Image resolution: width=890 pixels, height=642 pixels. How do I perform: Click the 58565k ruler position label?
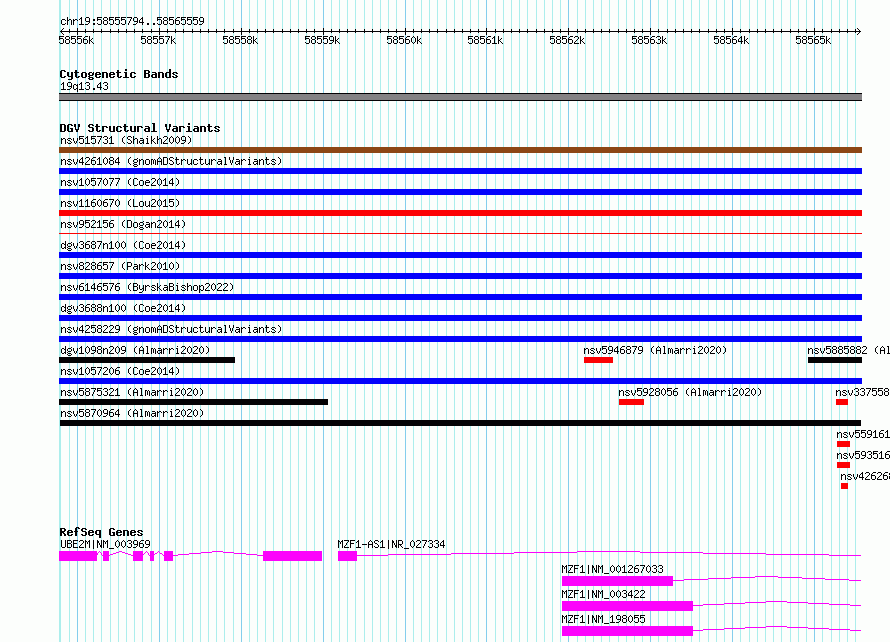pyautogui.click(x=813, y=40)
